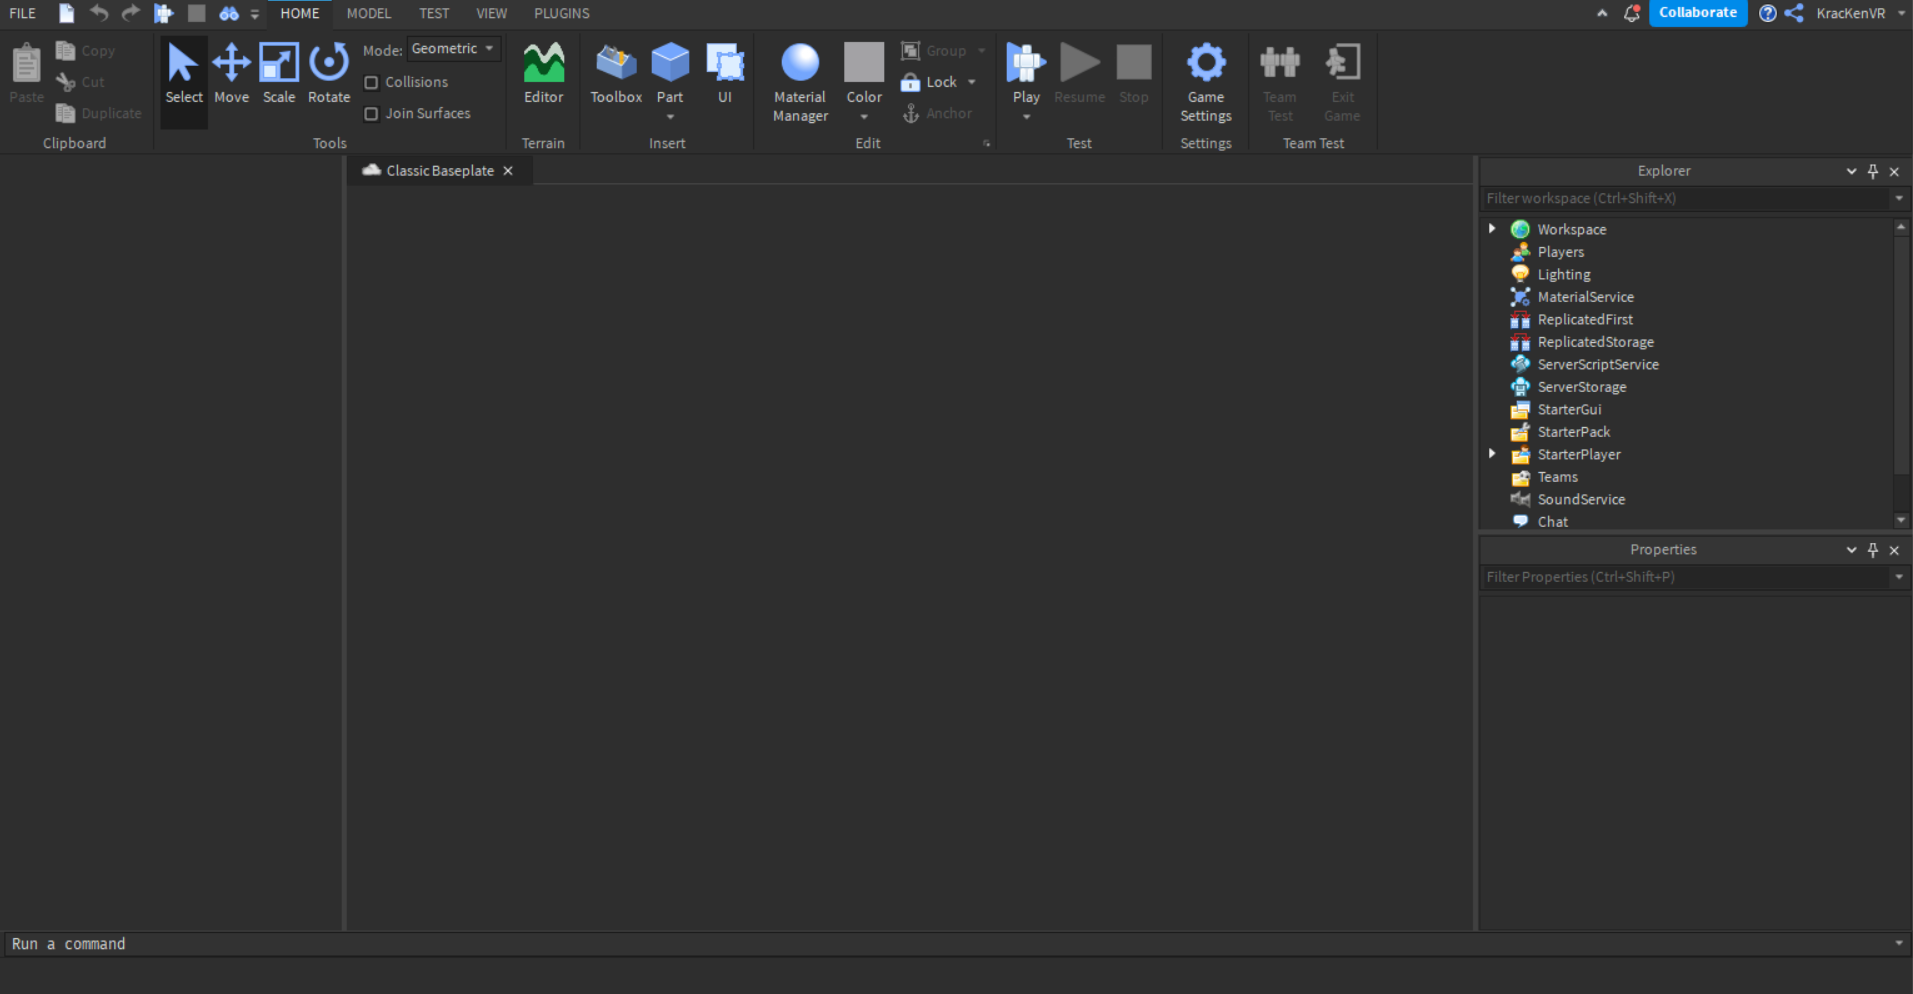
Task: Click the Collaborate button
Action: click(x=1698, y=13)
